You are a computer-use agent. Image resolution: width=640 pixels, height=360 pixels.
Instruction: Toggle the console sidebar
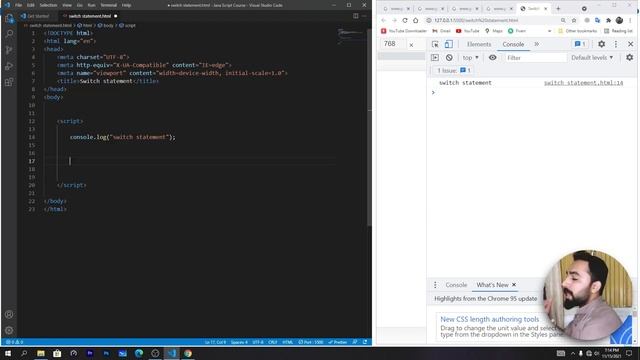pos(435,58)
